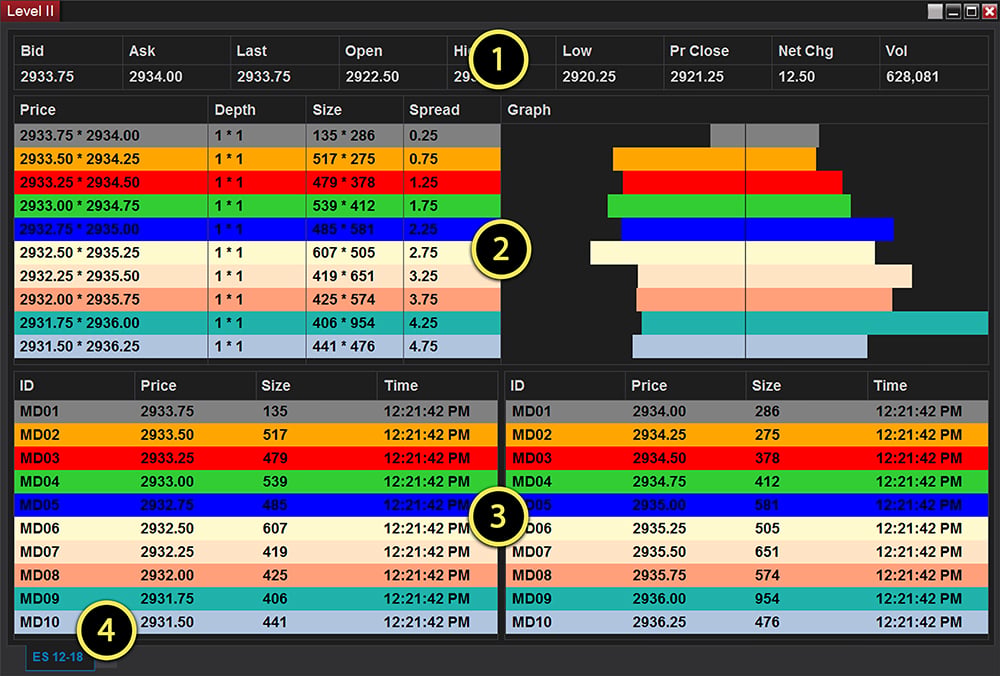Select ask row MD09 at 2936.00
The image size is (1000, 676).
(747, 599)
